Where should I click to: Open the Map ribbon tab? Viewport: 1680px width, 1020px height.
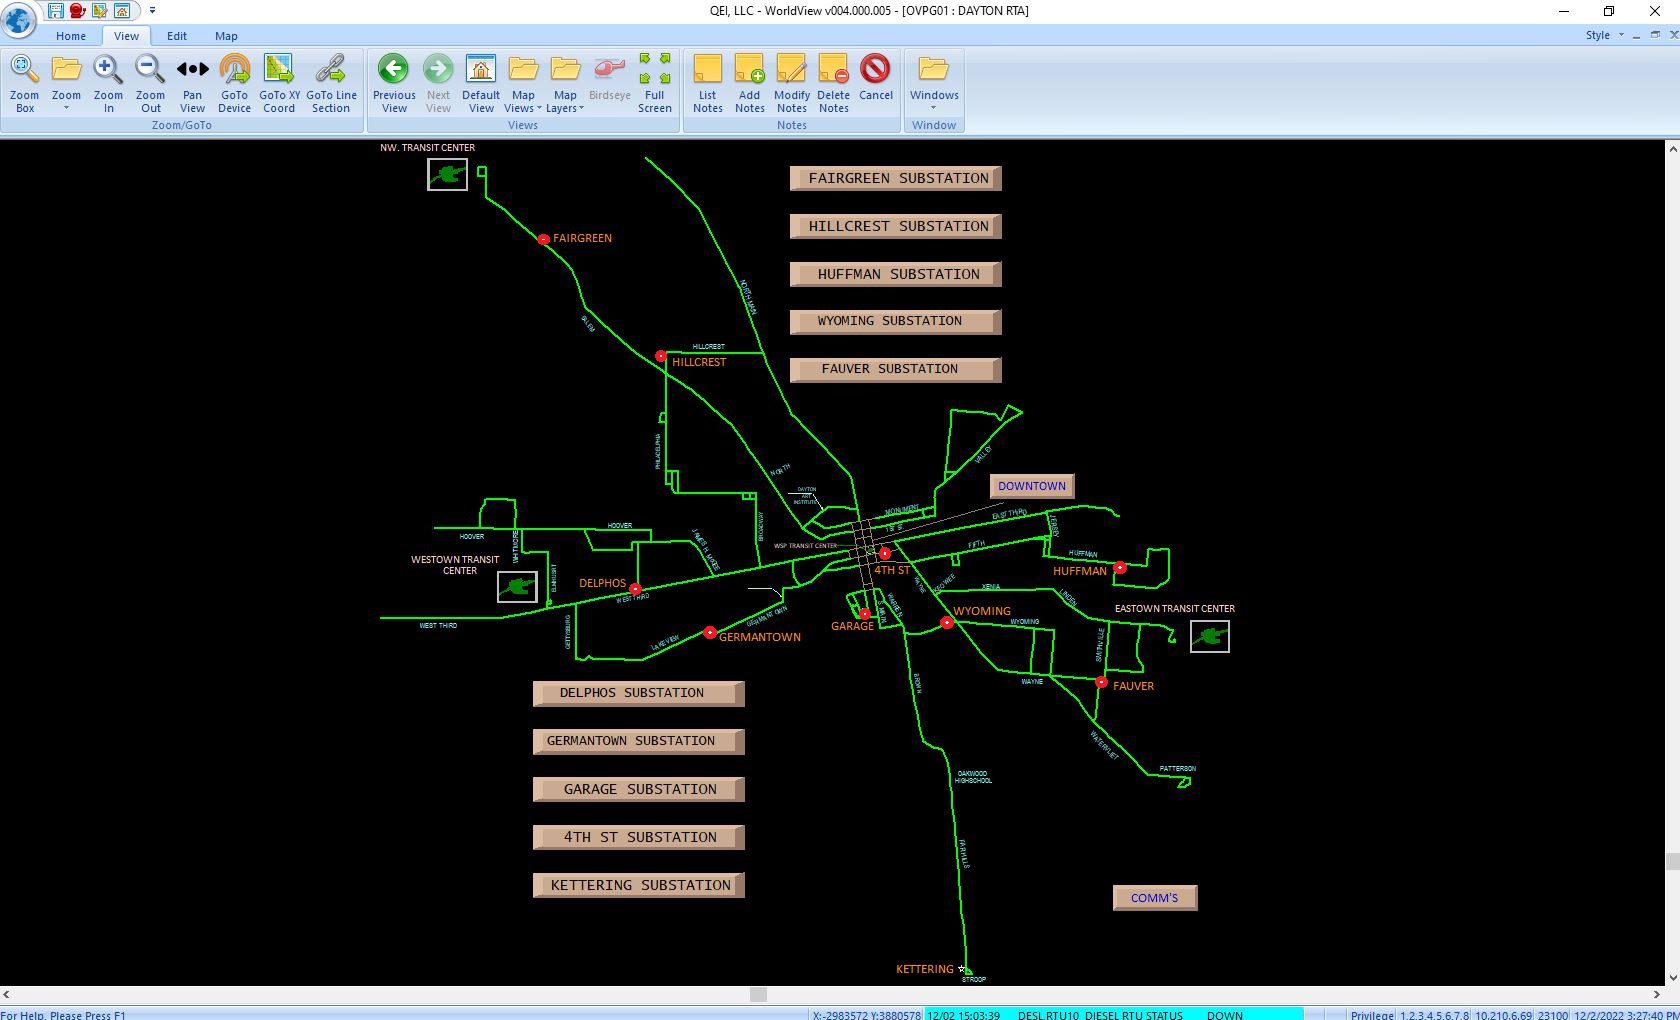point(226,36)
